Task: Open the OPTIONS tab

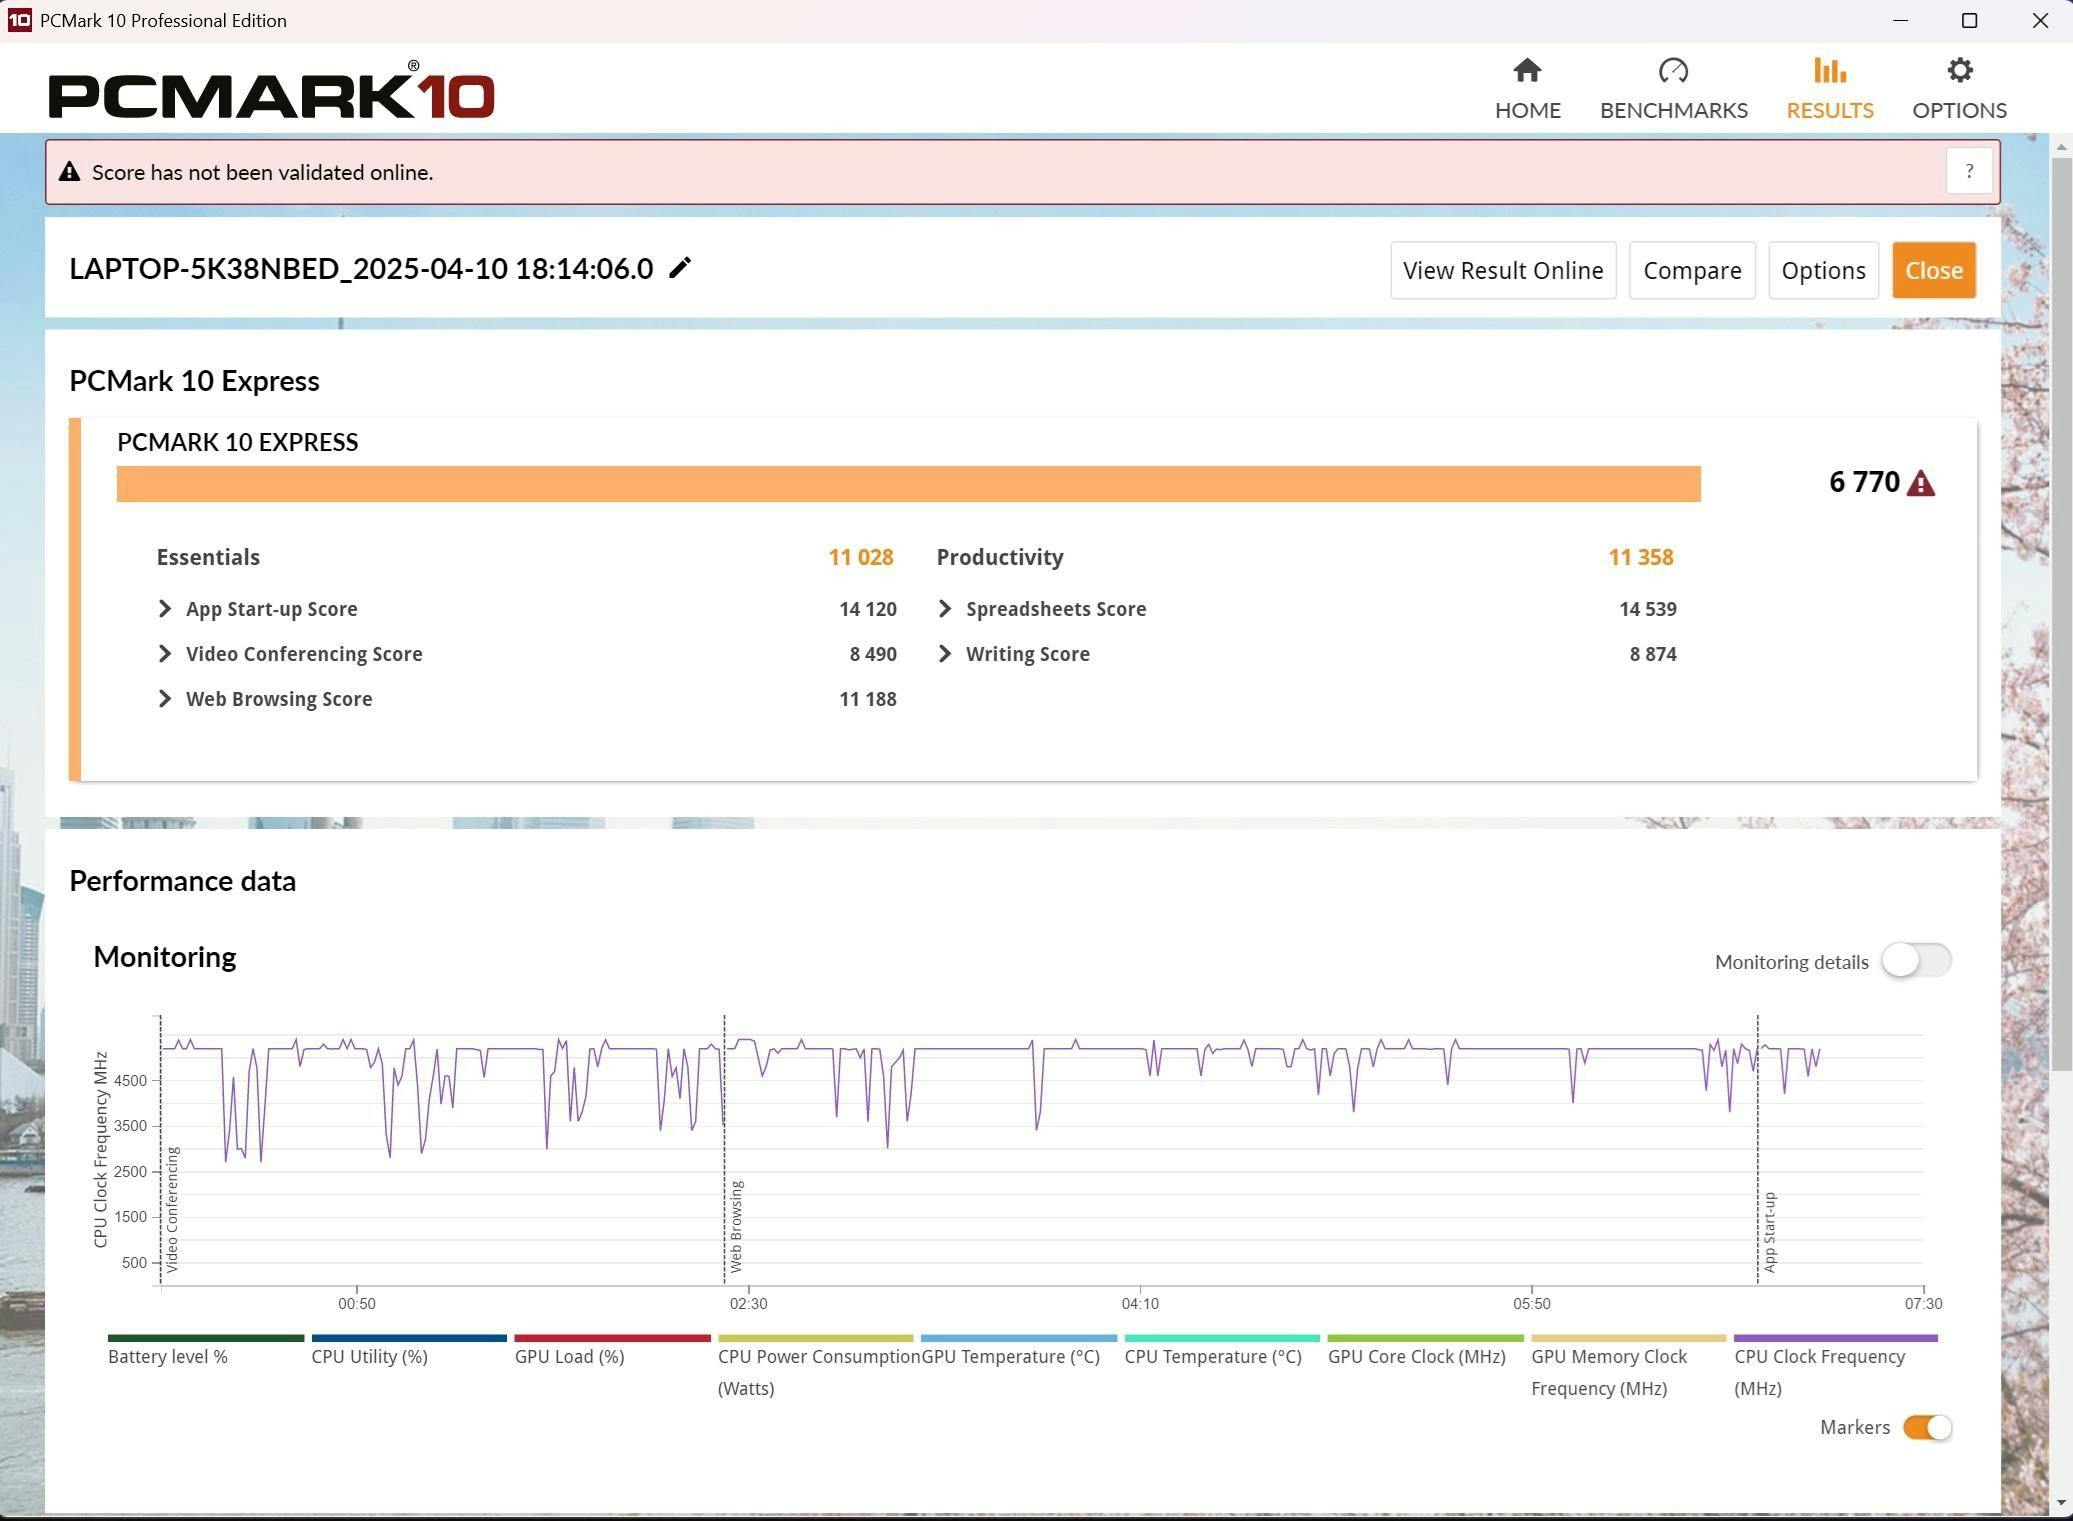Action: point(1959,89)
